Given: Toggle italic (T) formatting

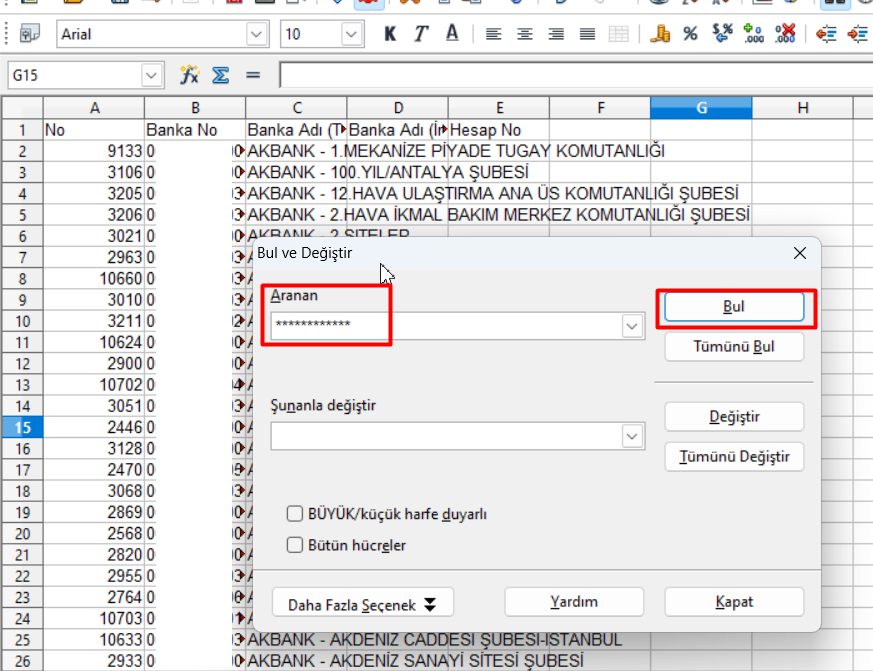Looking at the screenshot, I should [x=421, y=35].
